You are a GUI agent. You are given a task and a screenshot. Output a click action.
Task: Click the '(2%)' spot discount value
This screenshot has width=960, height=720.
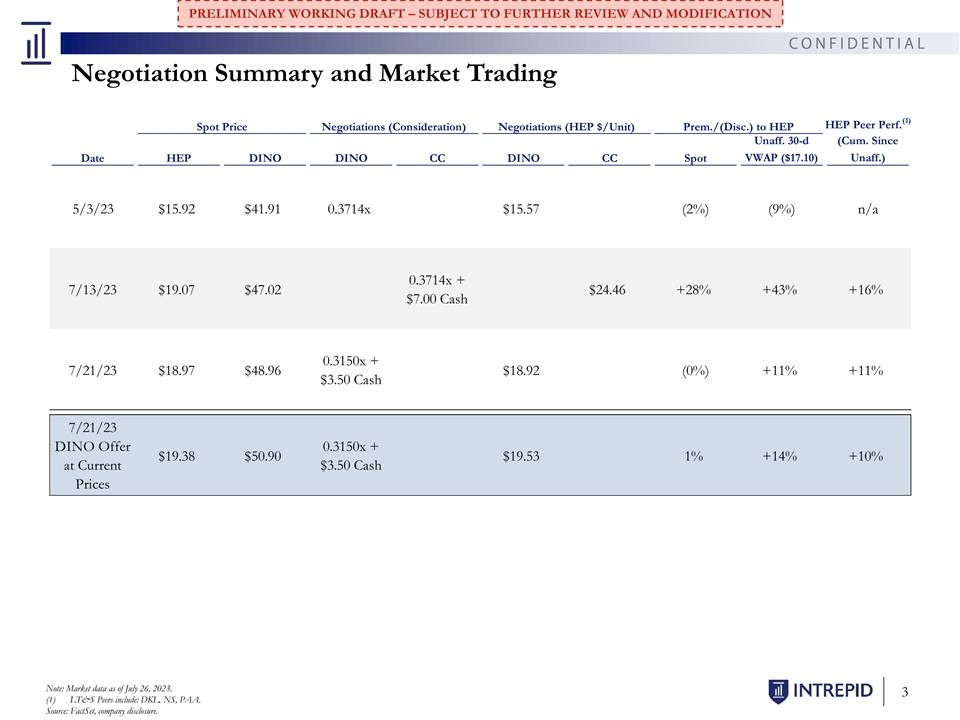pyautogui.click(x=695, y=209)
